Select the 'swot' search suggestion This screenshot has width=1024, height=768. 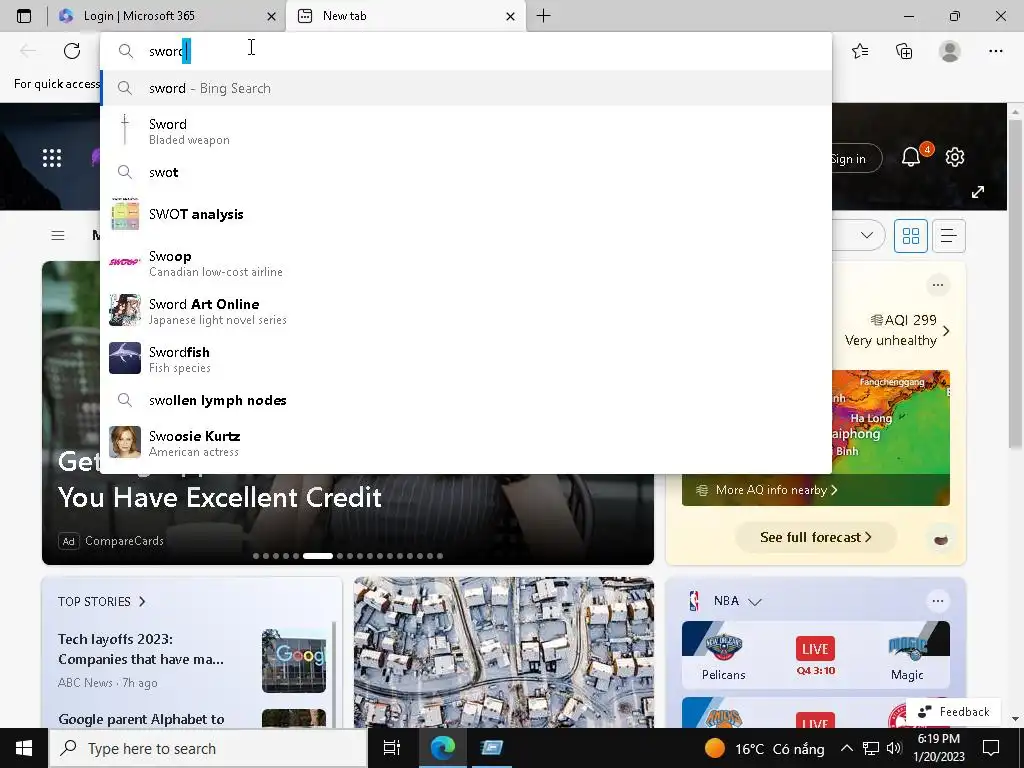[466, 172]
